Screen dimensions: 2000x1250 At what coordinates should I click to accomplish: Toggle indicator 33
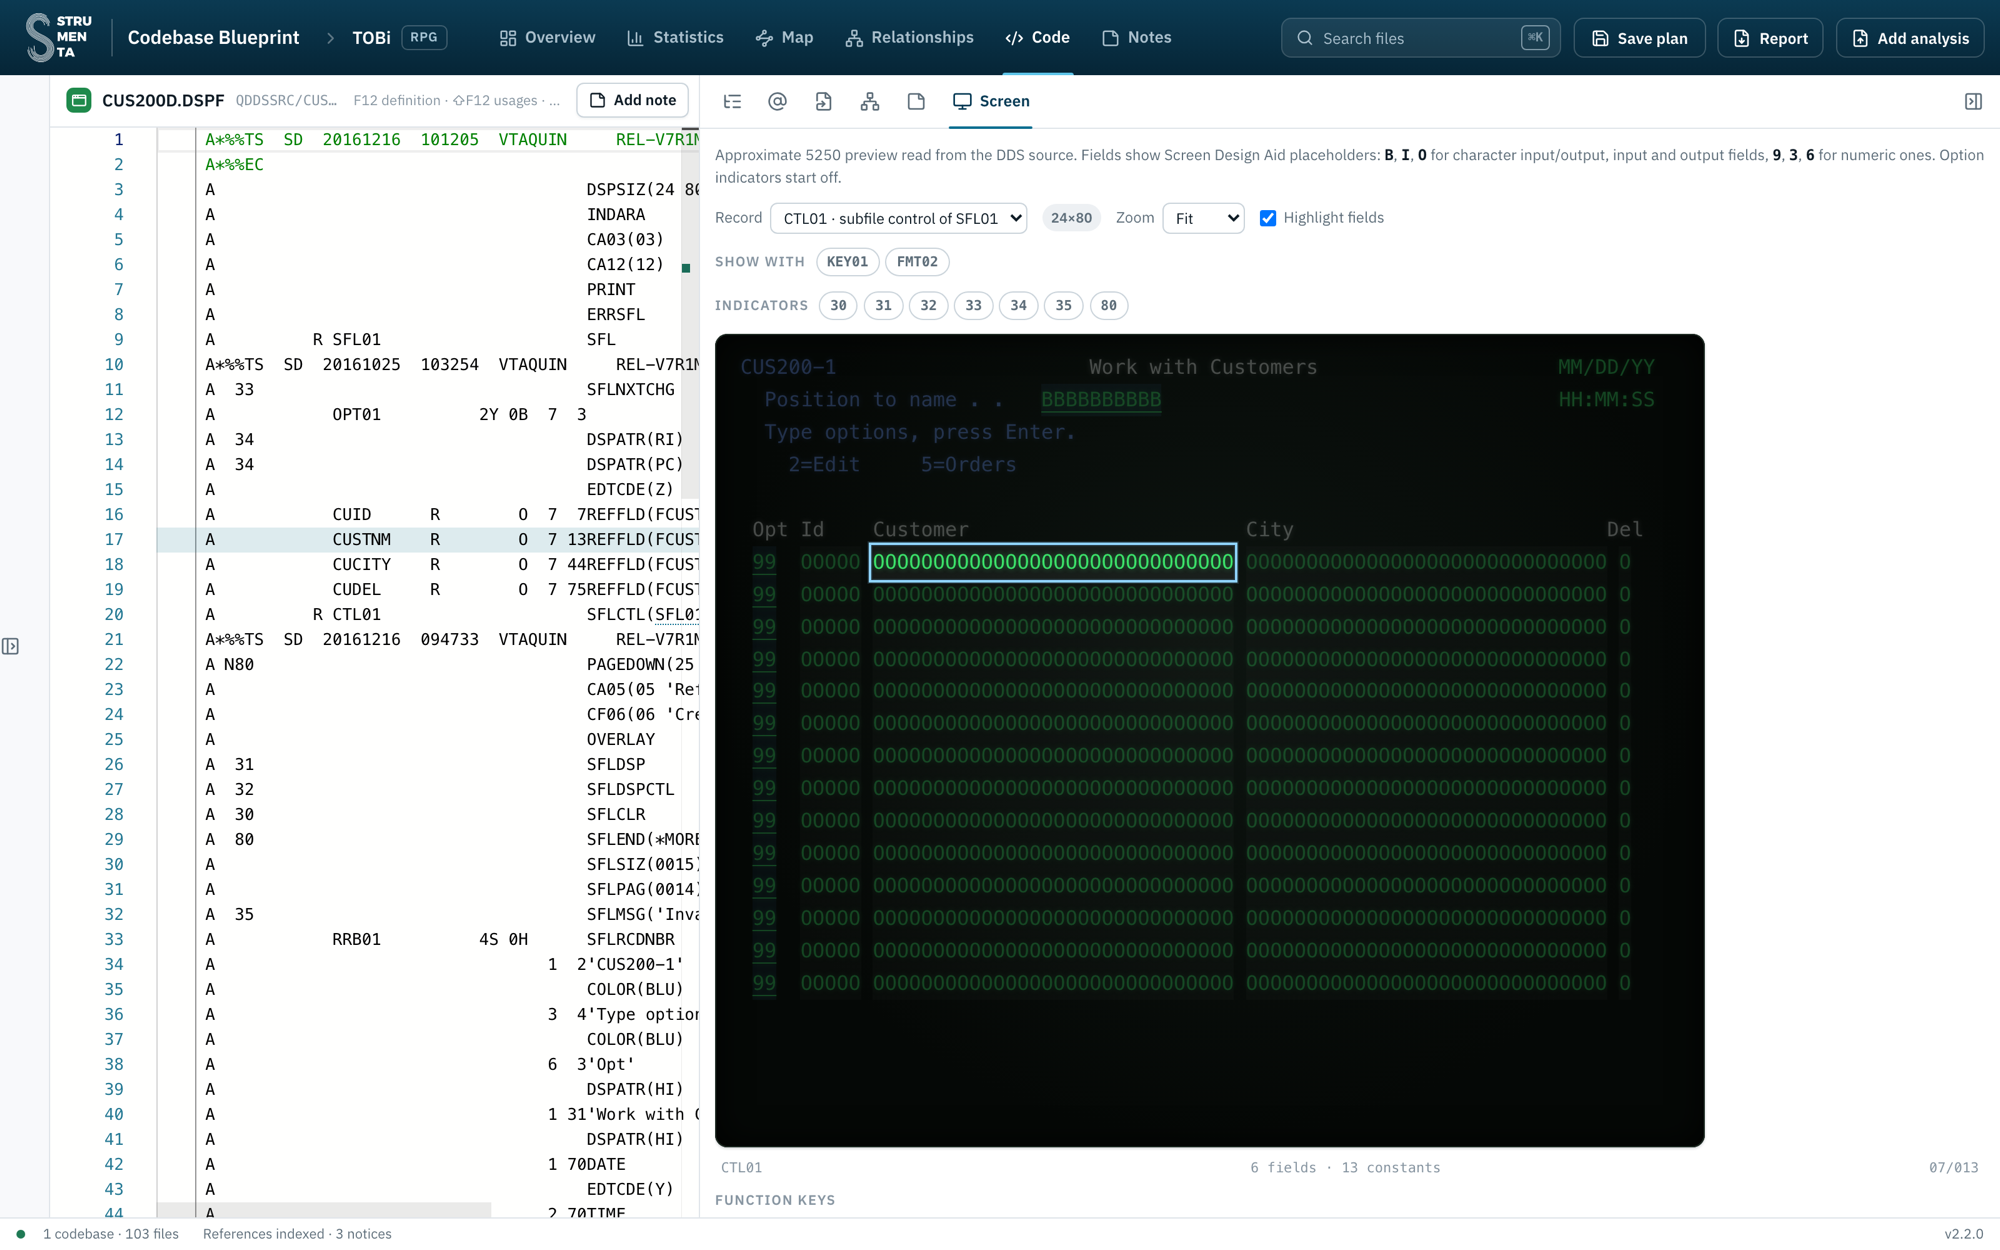973,306
